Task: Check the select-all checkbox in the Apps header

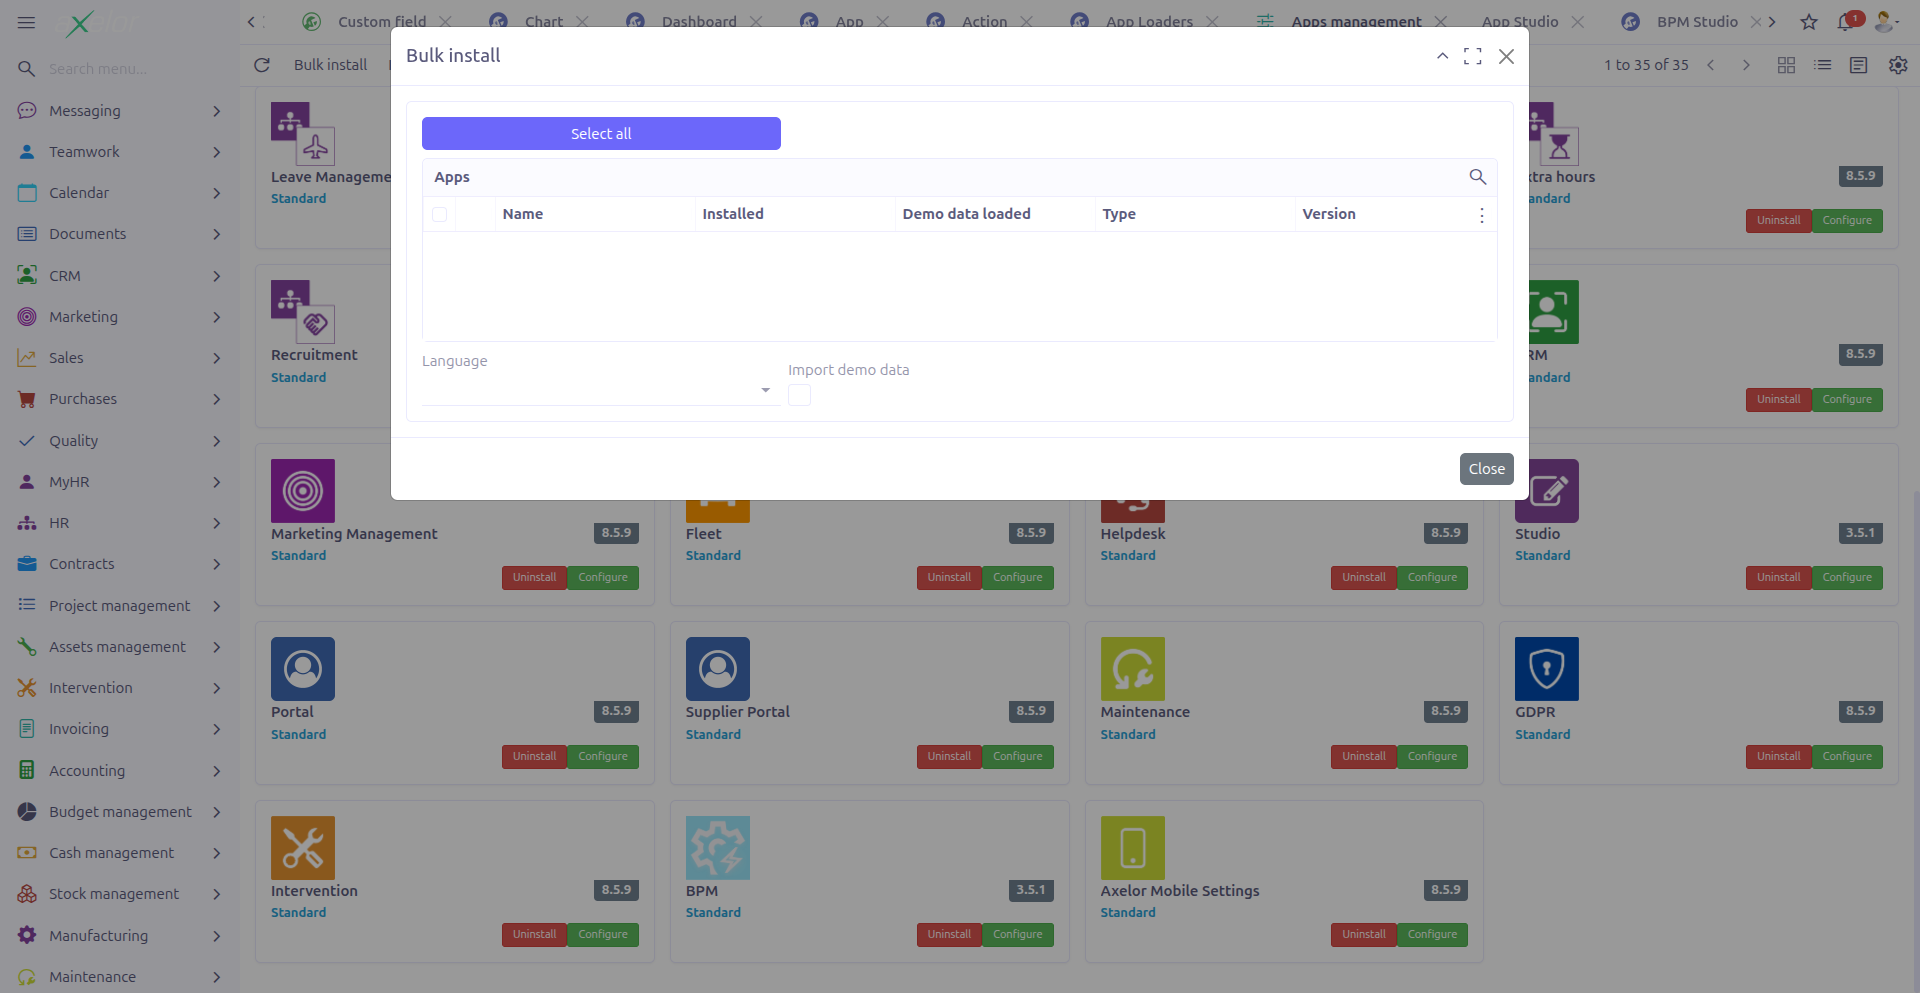Action: [x=440, y=214]
